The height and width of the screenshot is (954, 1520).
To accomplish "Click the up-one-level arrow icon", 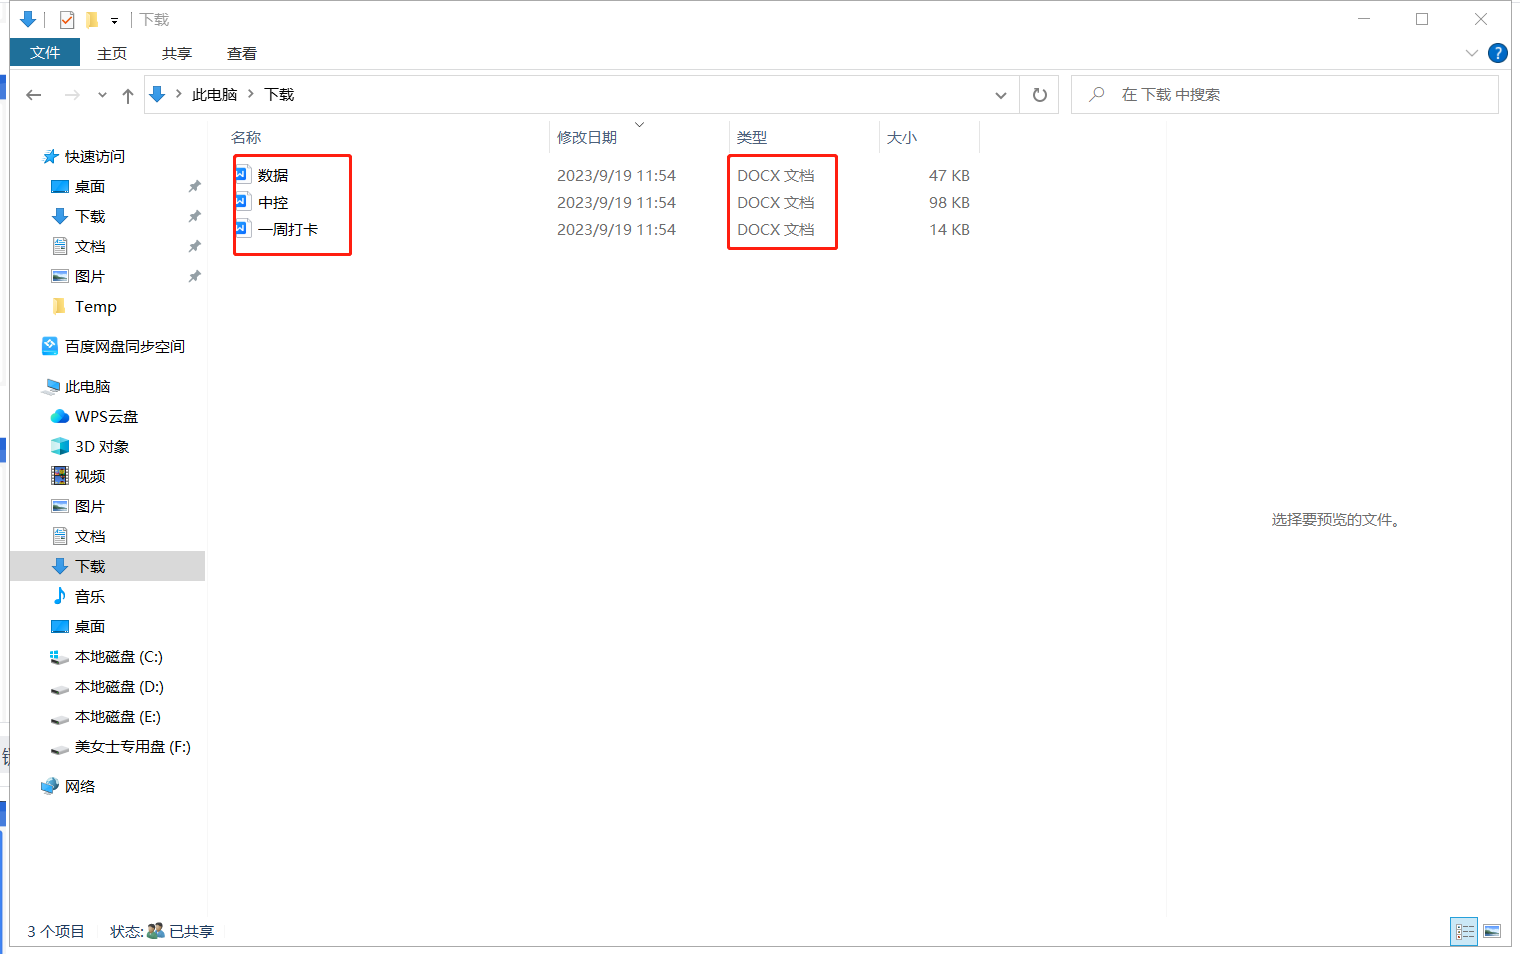I will pos(128,94).
